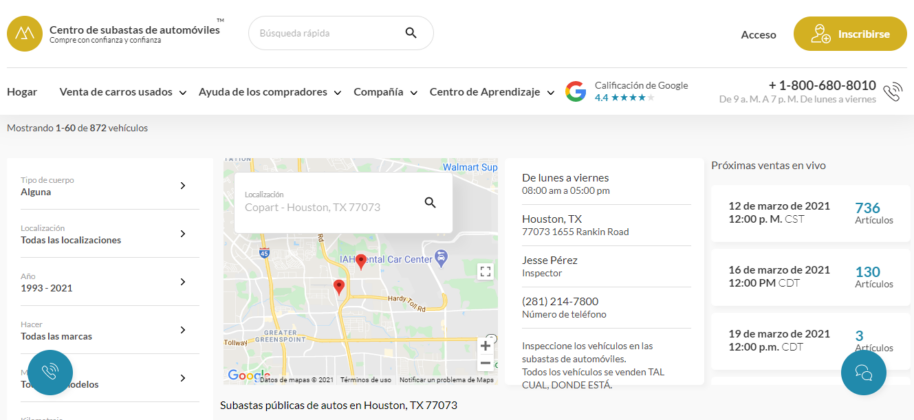Click the Acceso login link
914x420 pixels.
point(758,35)
